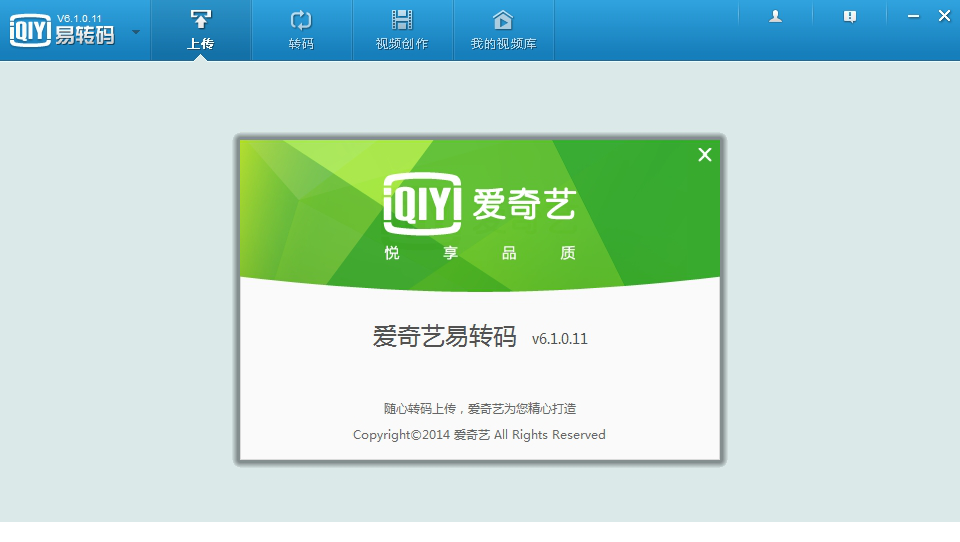Click the 爱奇艺易转码 product title
Screen dimensions: 960x542
(x=444, y=336)
